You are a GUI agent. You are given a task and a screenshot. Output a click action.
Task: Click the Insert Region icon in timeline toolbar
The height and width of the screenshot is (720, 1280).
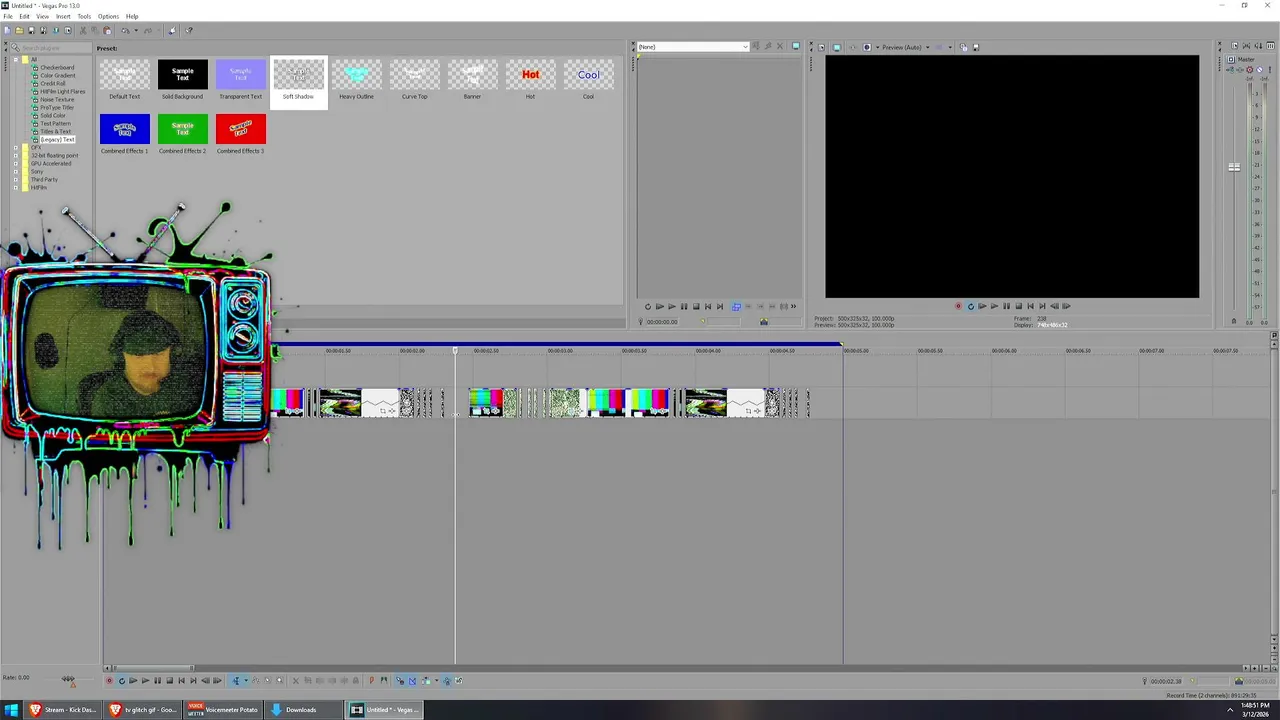point(384,681)
